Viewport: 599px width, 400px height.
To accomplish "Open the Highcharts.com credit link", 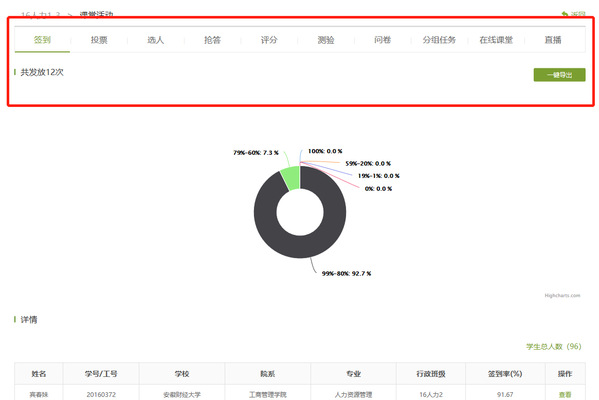I will (x=562, y=295).
